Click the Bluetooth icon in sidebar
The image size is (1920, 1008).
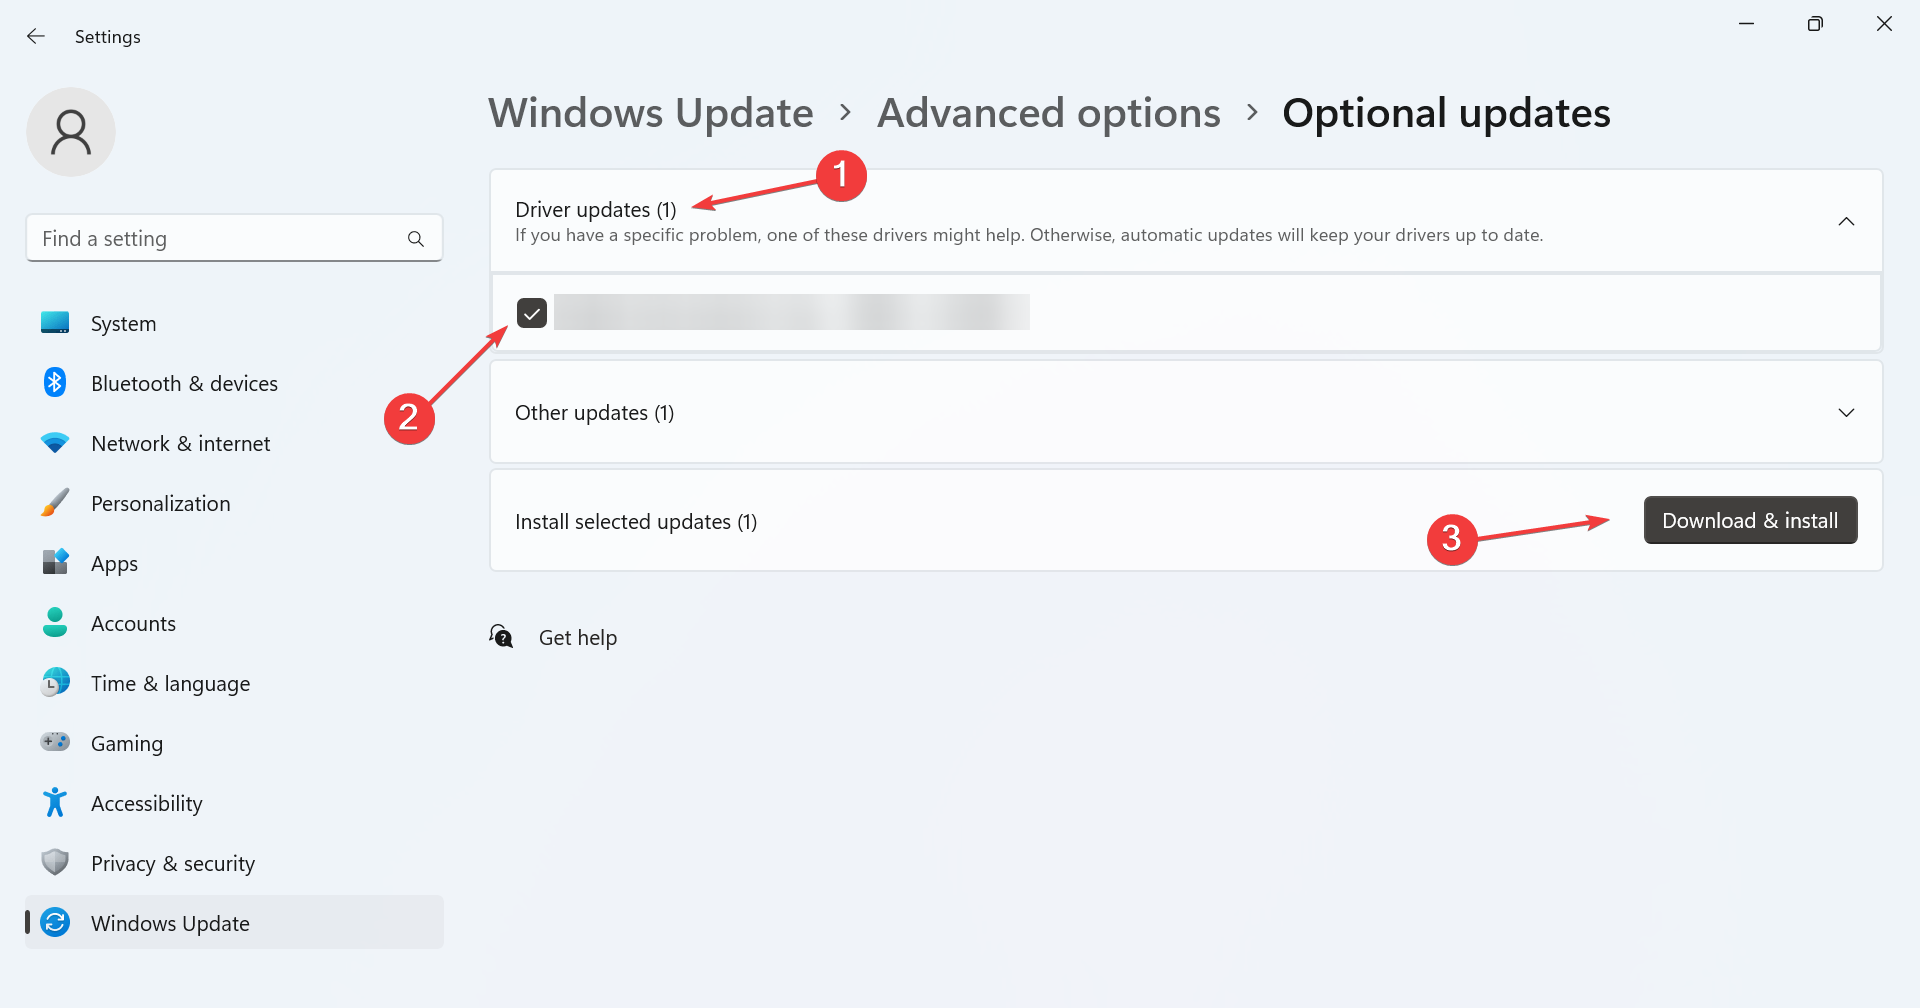(x=55, y=383)
